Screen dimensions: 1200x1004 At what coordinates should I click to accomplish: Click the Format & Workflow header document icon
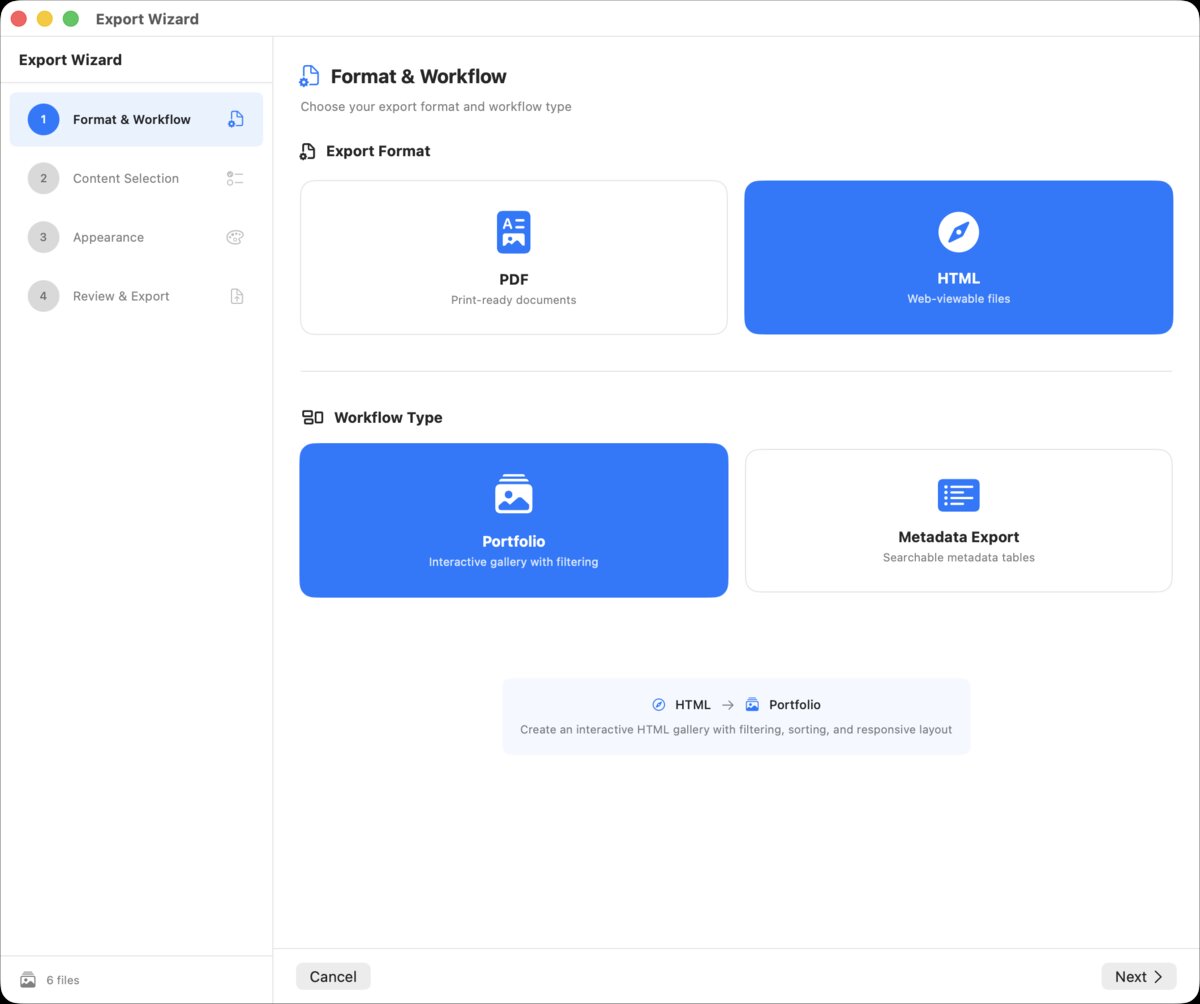pos(308,75)
